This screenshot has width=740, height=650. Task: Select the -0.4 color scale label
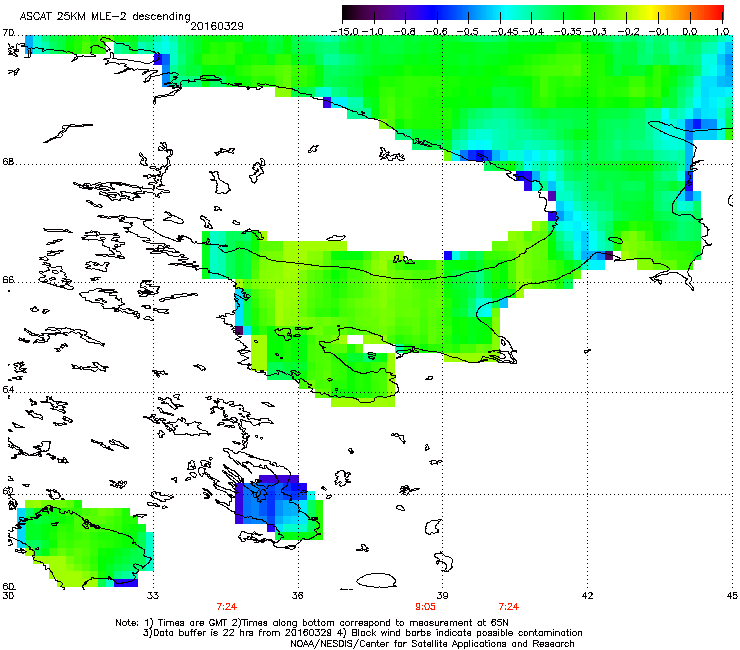point(532,32)
